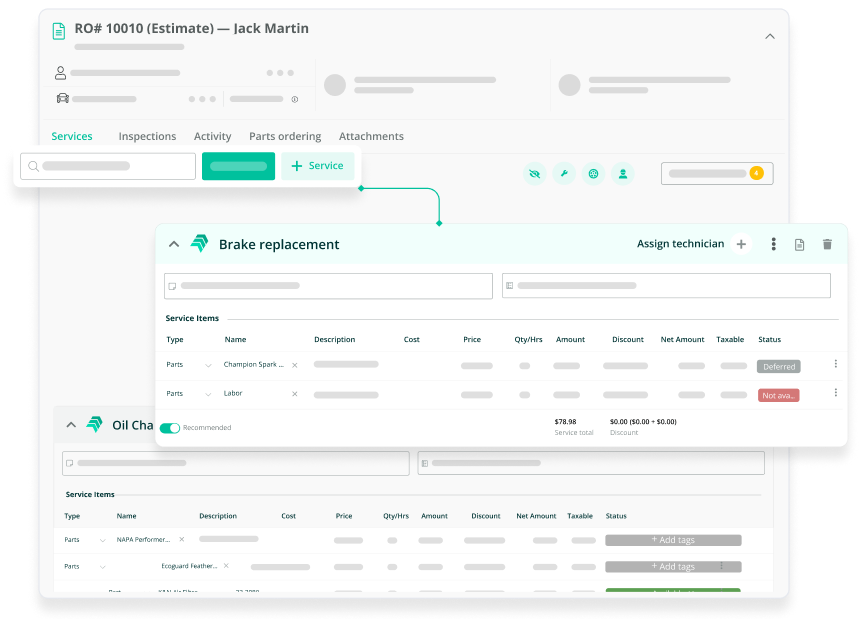This screenshot has height=620, width=864.
Task: Open row menu for Champion Spark part
Action: [x=836, y=365]
